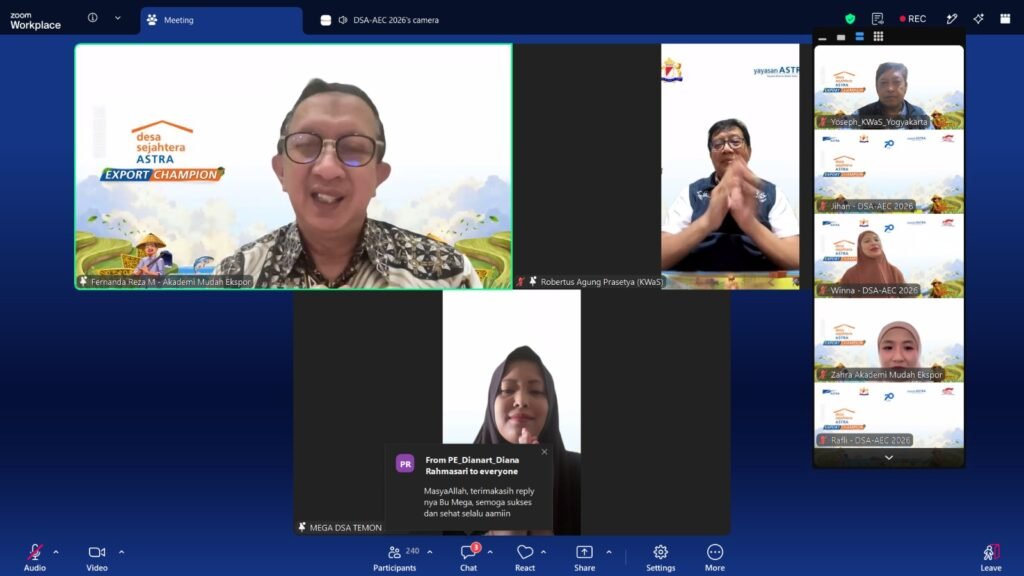
Task: Switch the thumbnail panel to grid view
Action: [878, 37]
